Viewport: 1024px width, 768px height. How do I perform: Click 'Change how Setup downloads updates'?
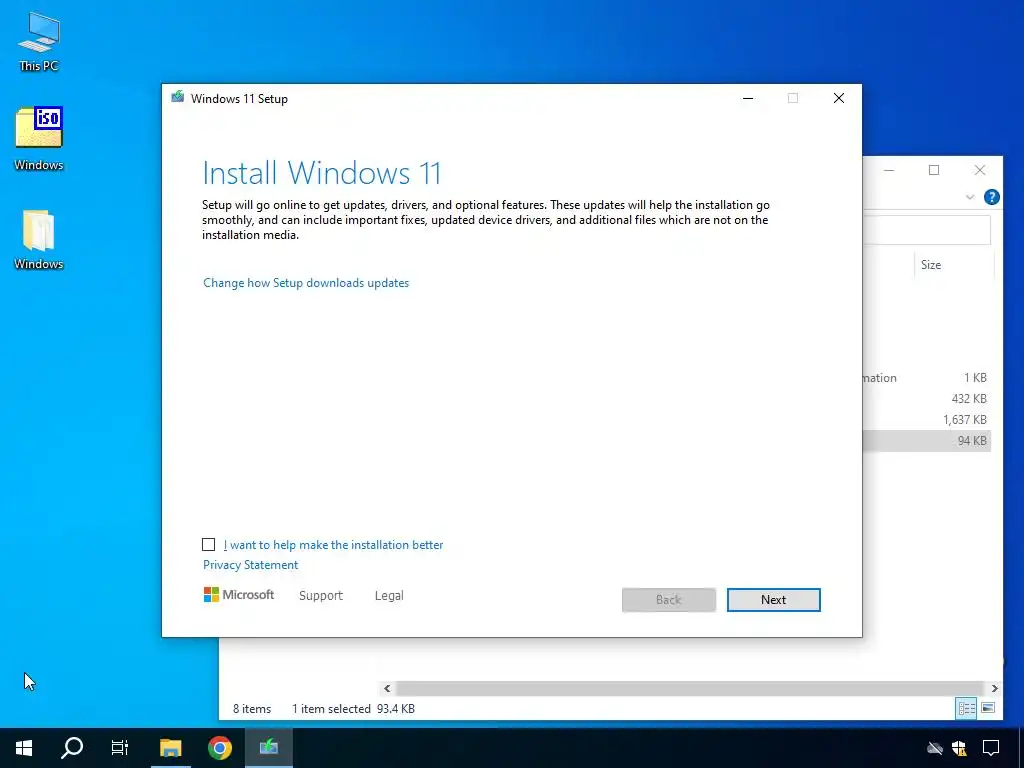coord(306,283)
